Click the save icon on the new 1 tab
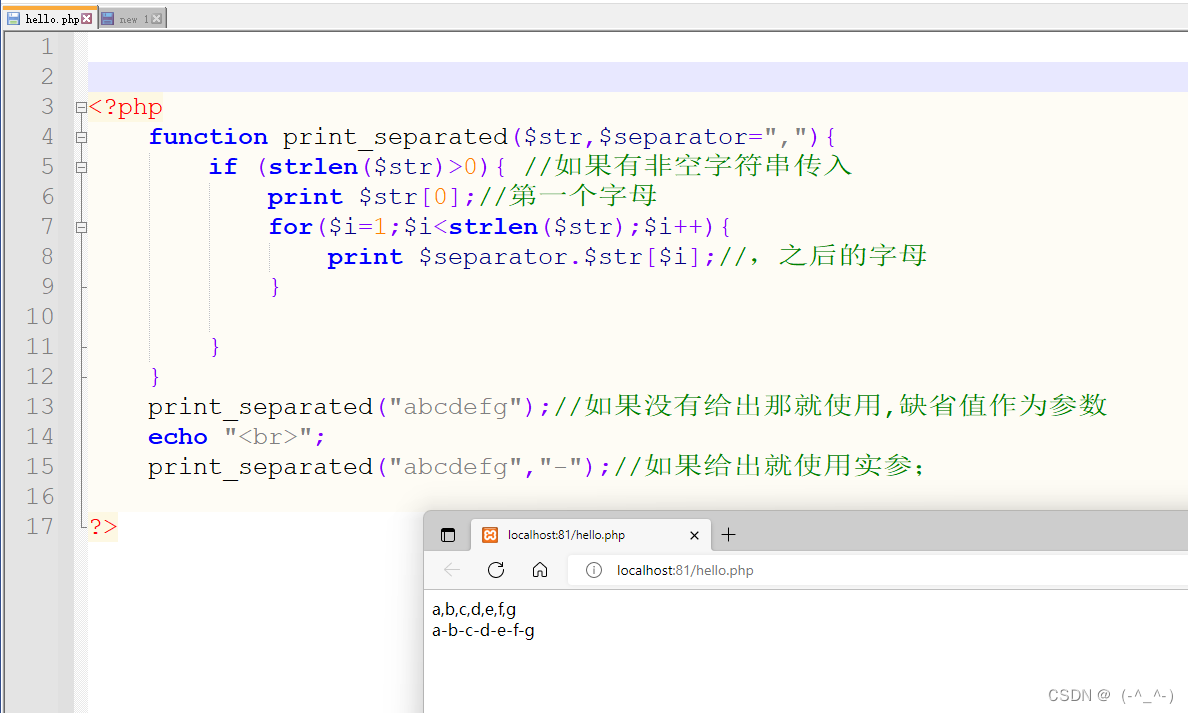This screenshot has height=713, width=1188. click(108, 17)
